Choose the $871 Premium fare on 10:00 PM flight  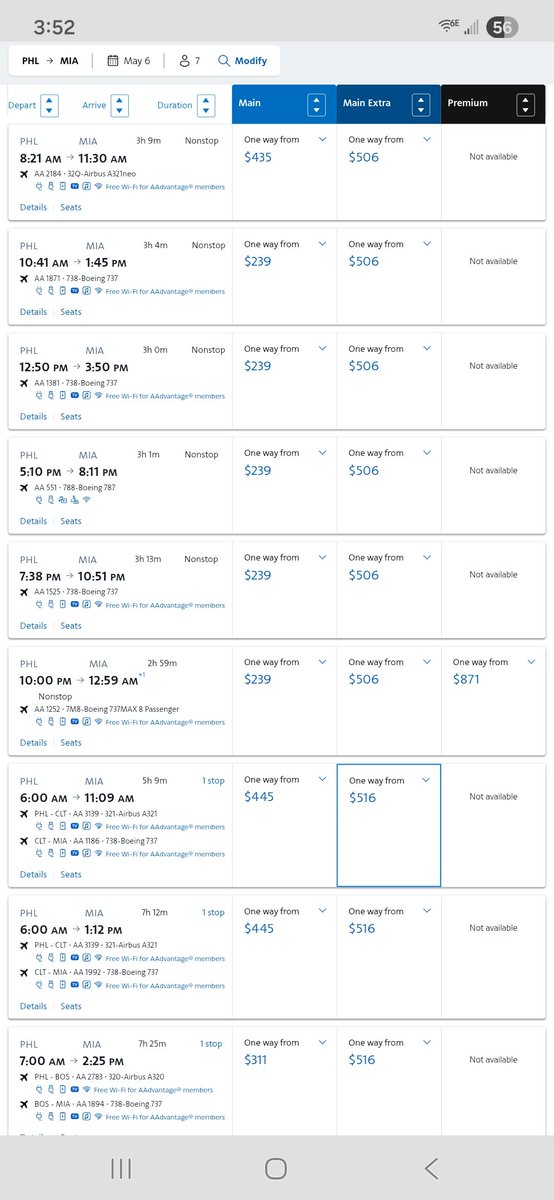470,679
